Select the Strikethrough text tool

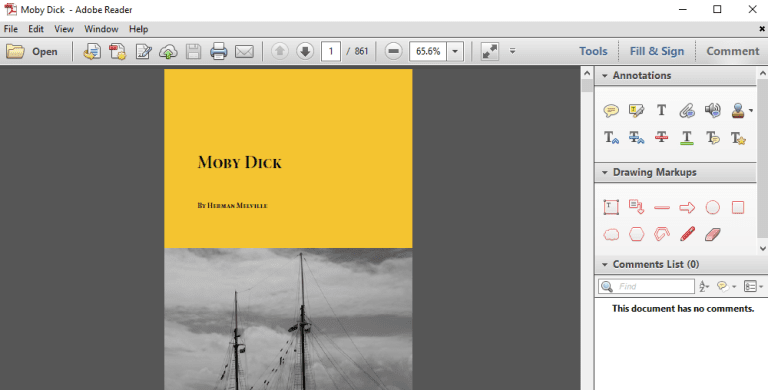pyautogui.click(x=662, y=138)
